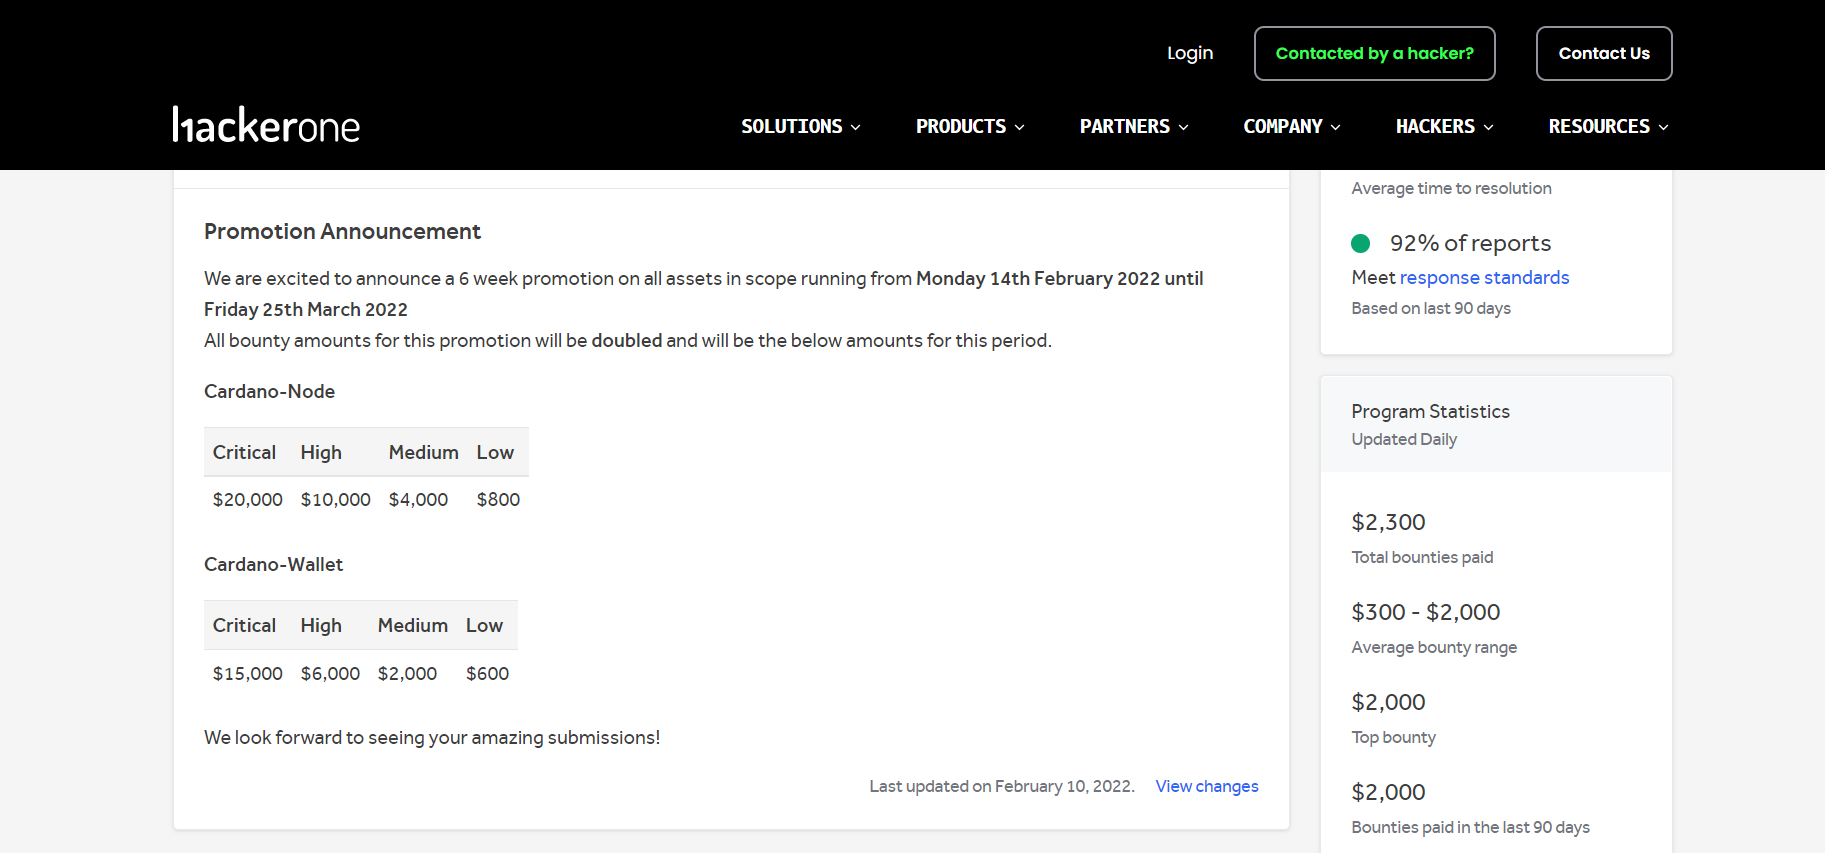Click the $2,300 total bounties paid value

(x=1388, y=522)
